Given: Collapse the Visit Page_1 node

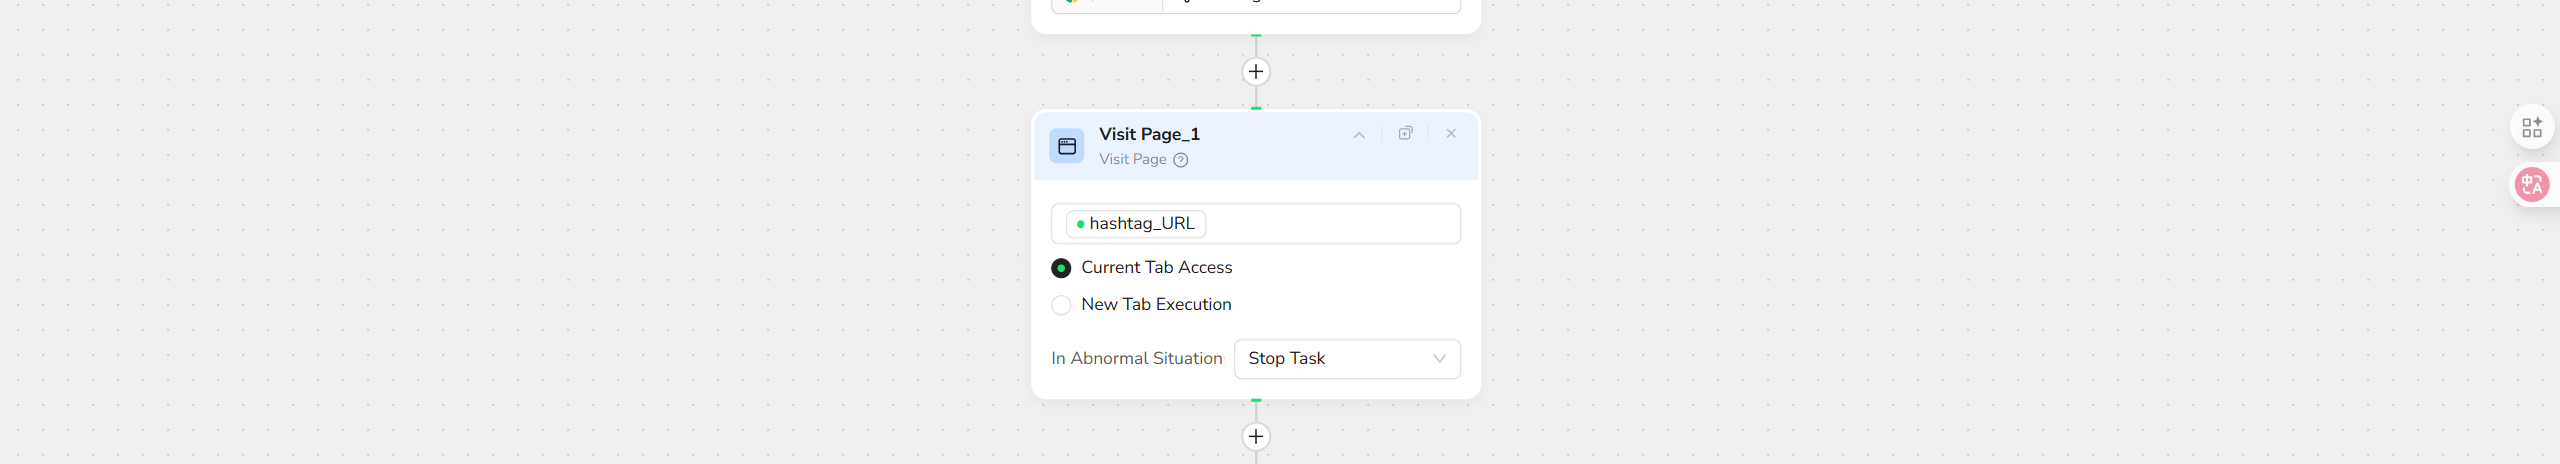Looking at the screenshot, I should [x=1359, y=135].
